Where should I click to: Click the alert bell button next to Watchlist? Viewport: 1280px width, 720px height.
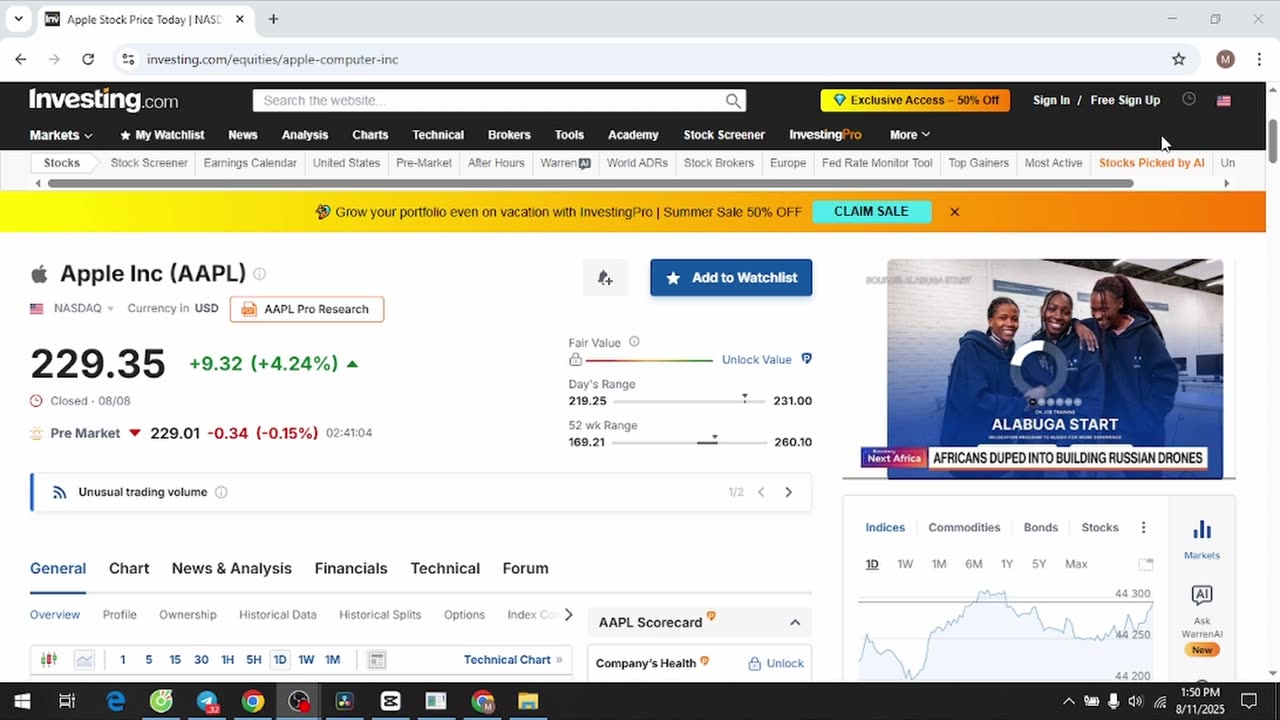tap(605, 278)
